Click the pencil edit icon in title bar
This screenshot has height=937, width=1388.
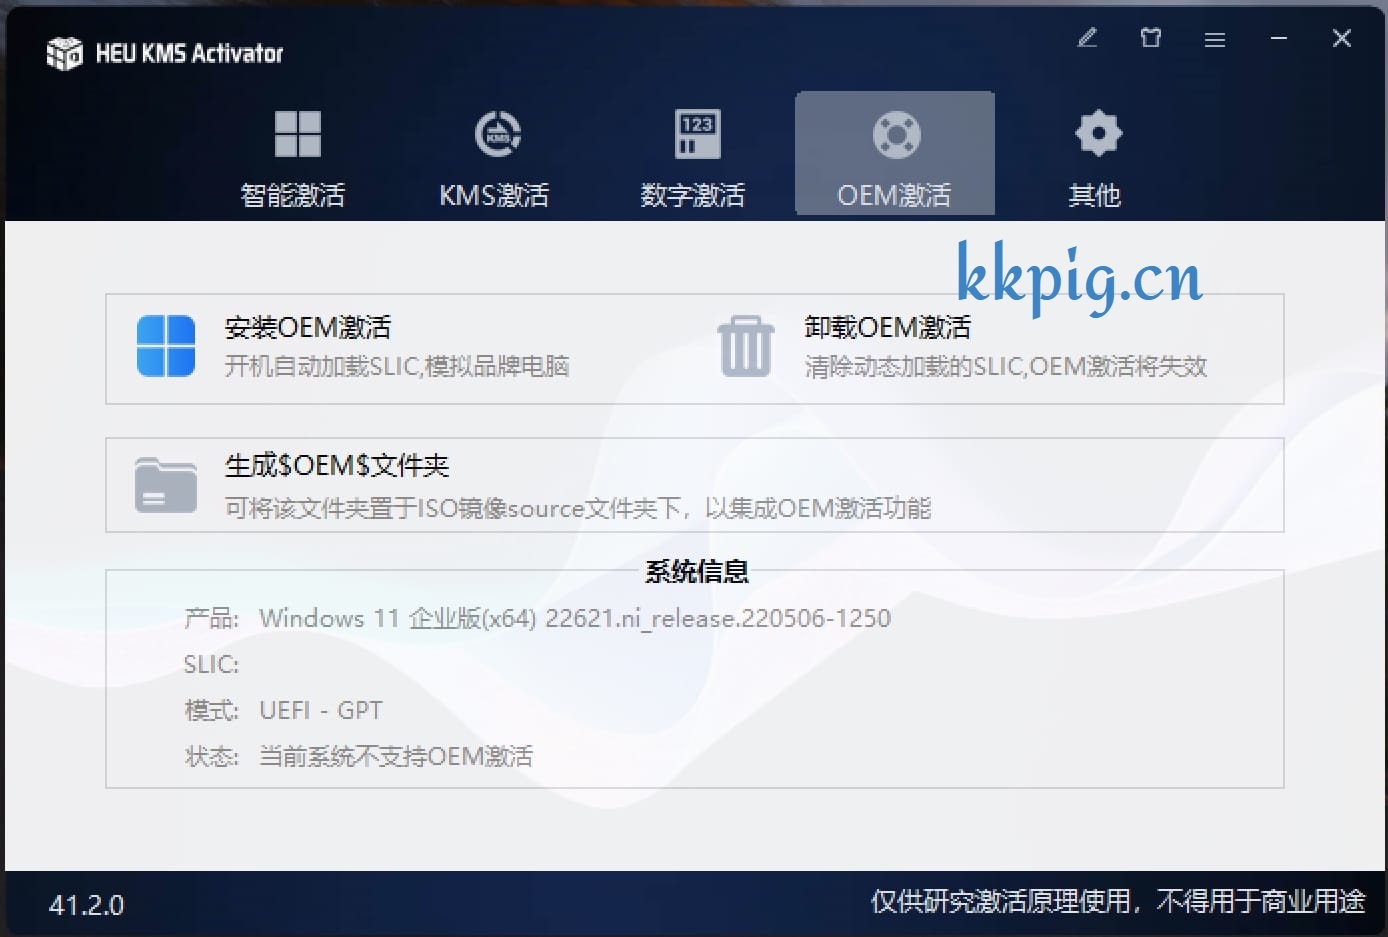(1088, 39)
